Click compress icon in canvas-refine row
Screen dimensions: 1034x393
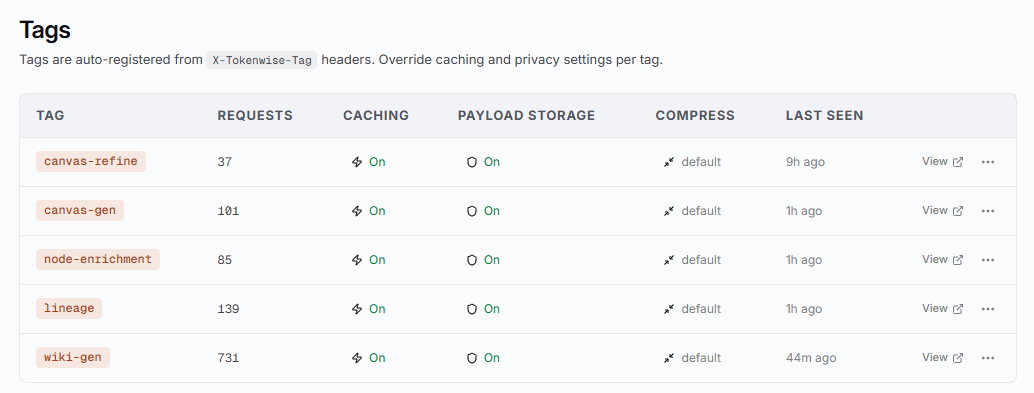tap(669, 162)
